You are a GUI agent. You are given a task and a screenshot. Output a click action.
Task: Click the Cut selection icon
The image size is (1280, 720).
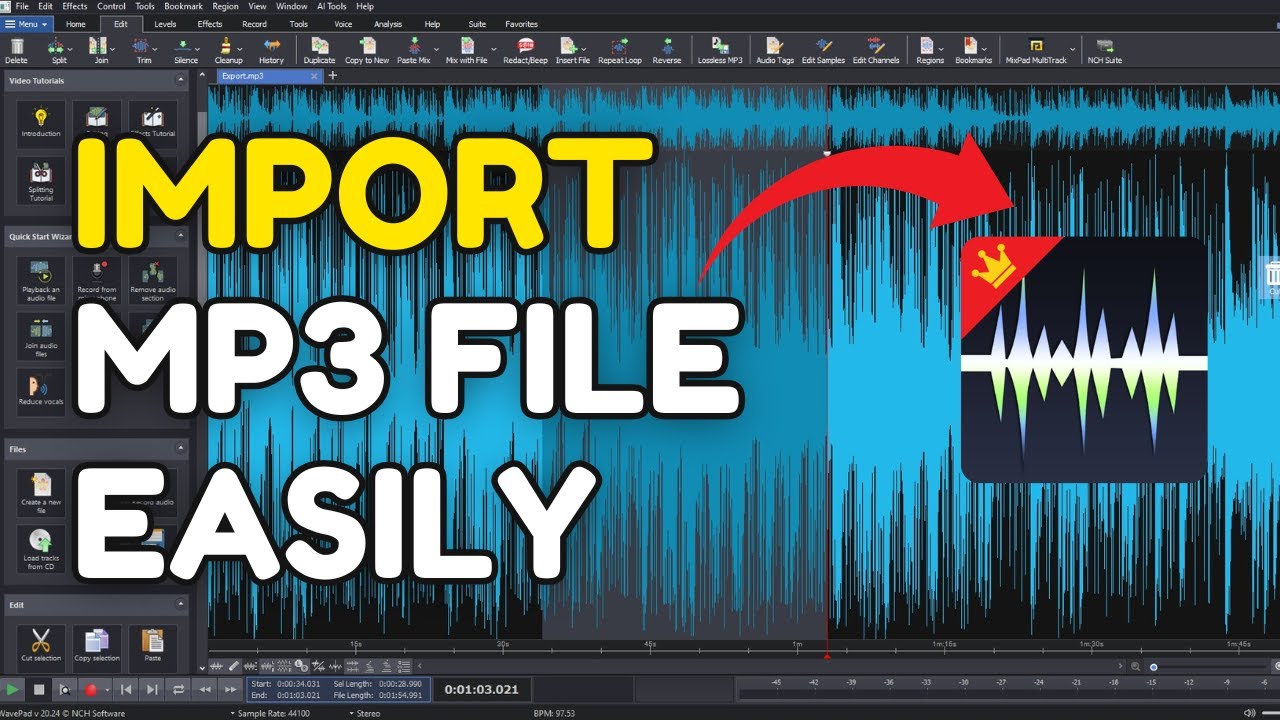(x=41, y=647)
